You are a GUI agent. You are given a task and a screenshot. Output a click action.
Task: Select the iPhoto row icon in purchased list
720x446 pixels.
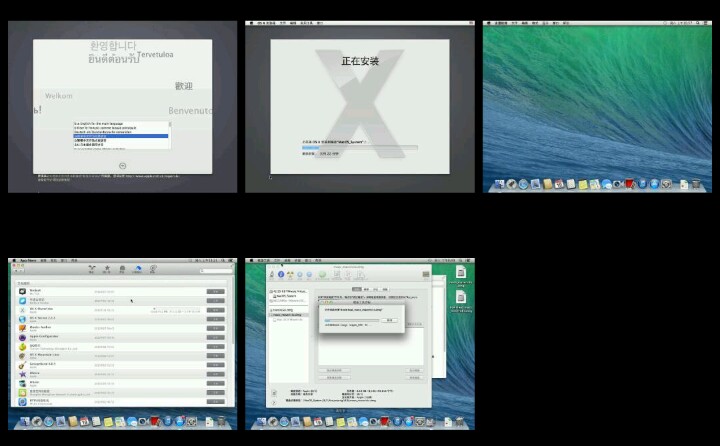(x=22, y=384)
